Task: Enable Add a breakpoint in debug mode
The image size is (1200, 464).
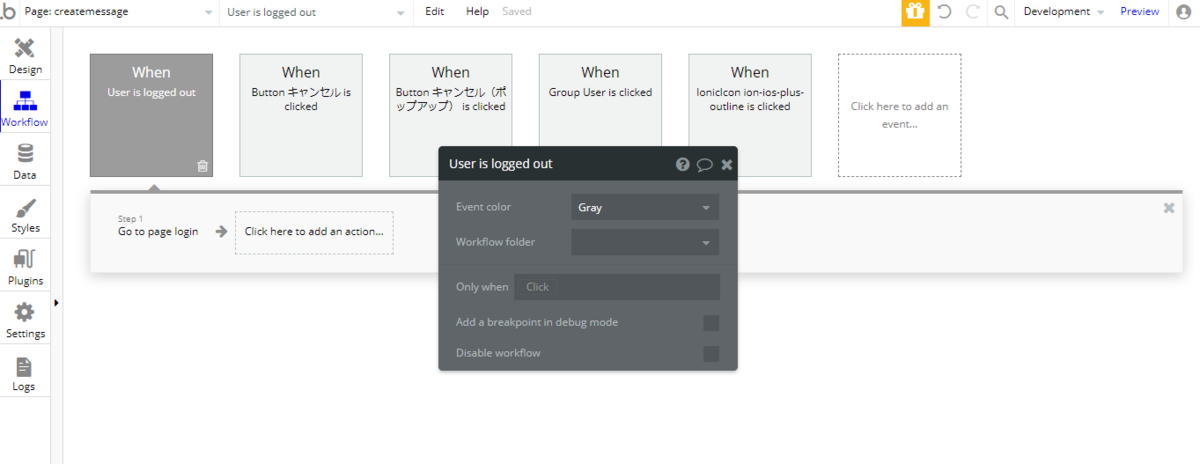Action: (711, 323)
